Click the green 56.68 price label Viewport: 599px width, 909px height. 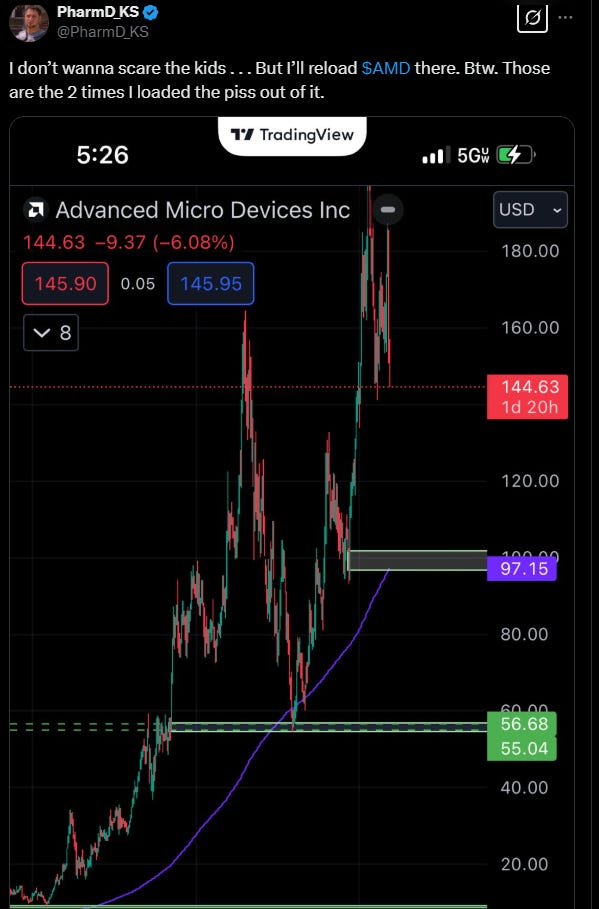(521, 723)
